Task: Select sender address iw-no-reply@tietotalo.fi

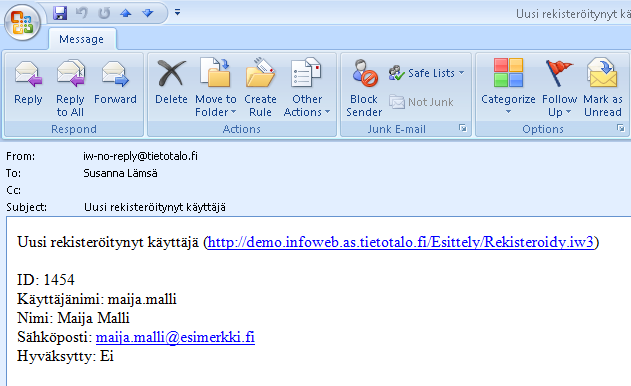Action: coord(140,156)
